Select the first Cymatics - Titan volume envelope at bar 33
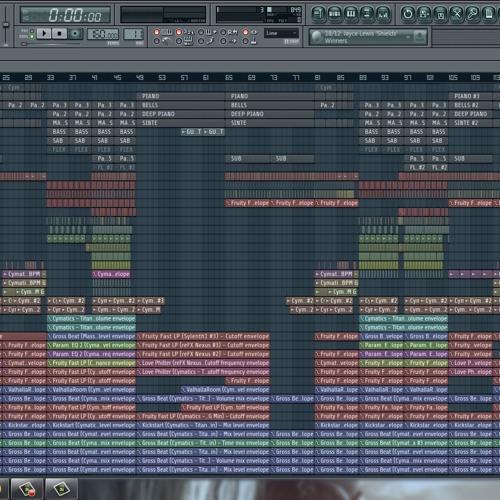Image resolution: width=500 pixels, height=500 pixels. [x=91, y=319]
